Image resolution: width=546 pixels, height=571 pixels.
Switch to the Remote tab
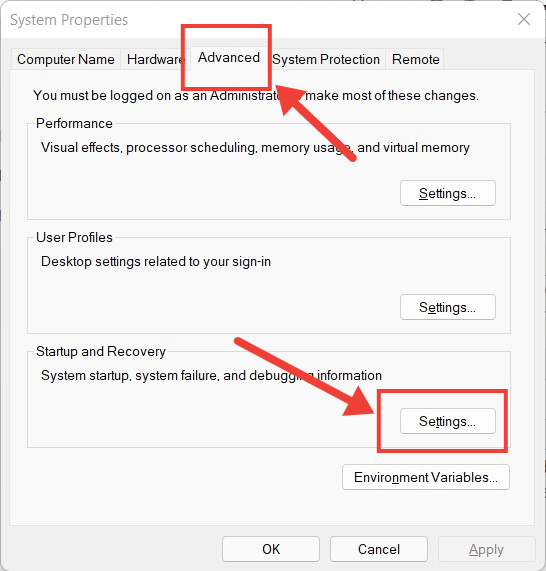[415, 59]
